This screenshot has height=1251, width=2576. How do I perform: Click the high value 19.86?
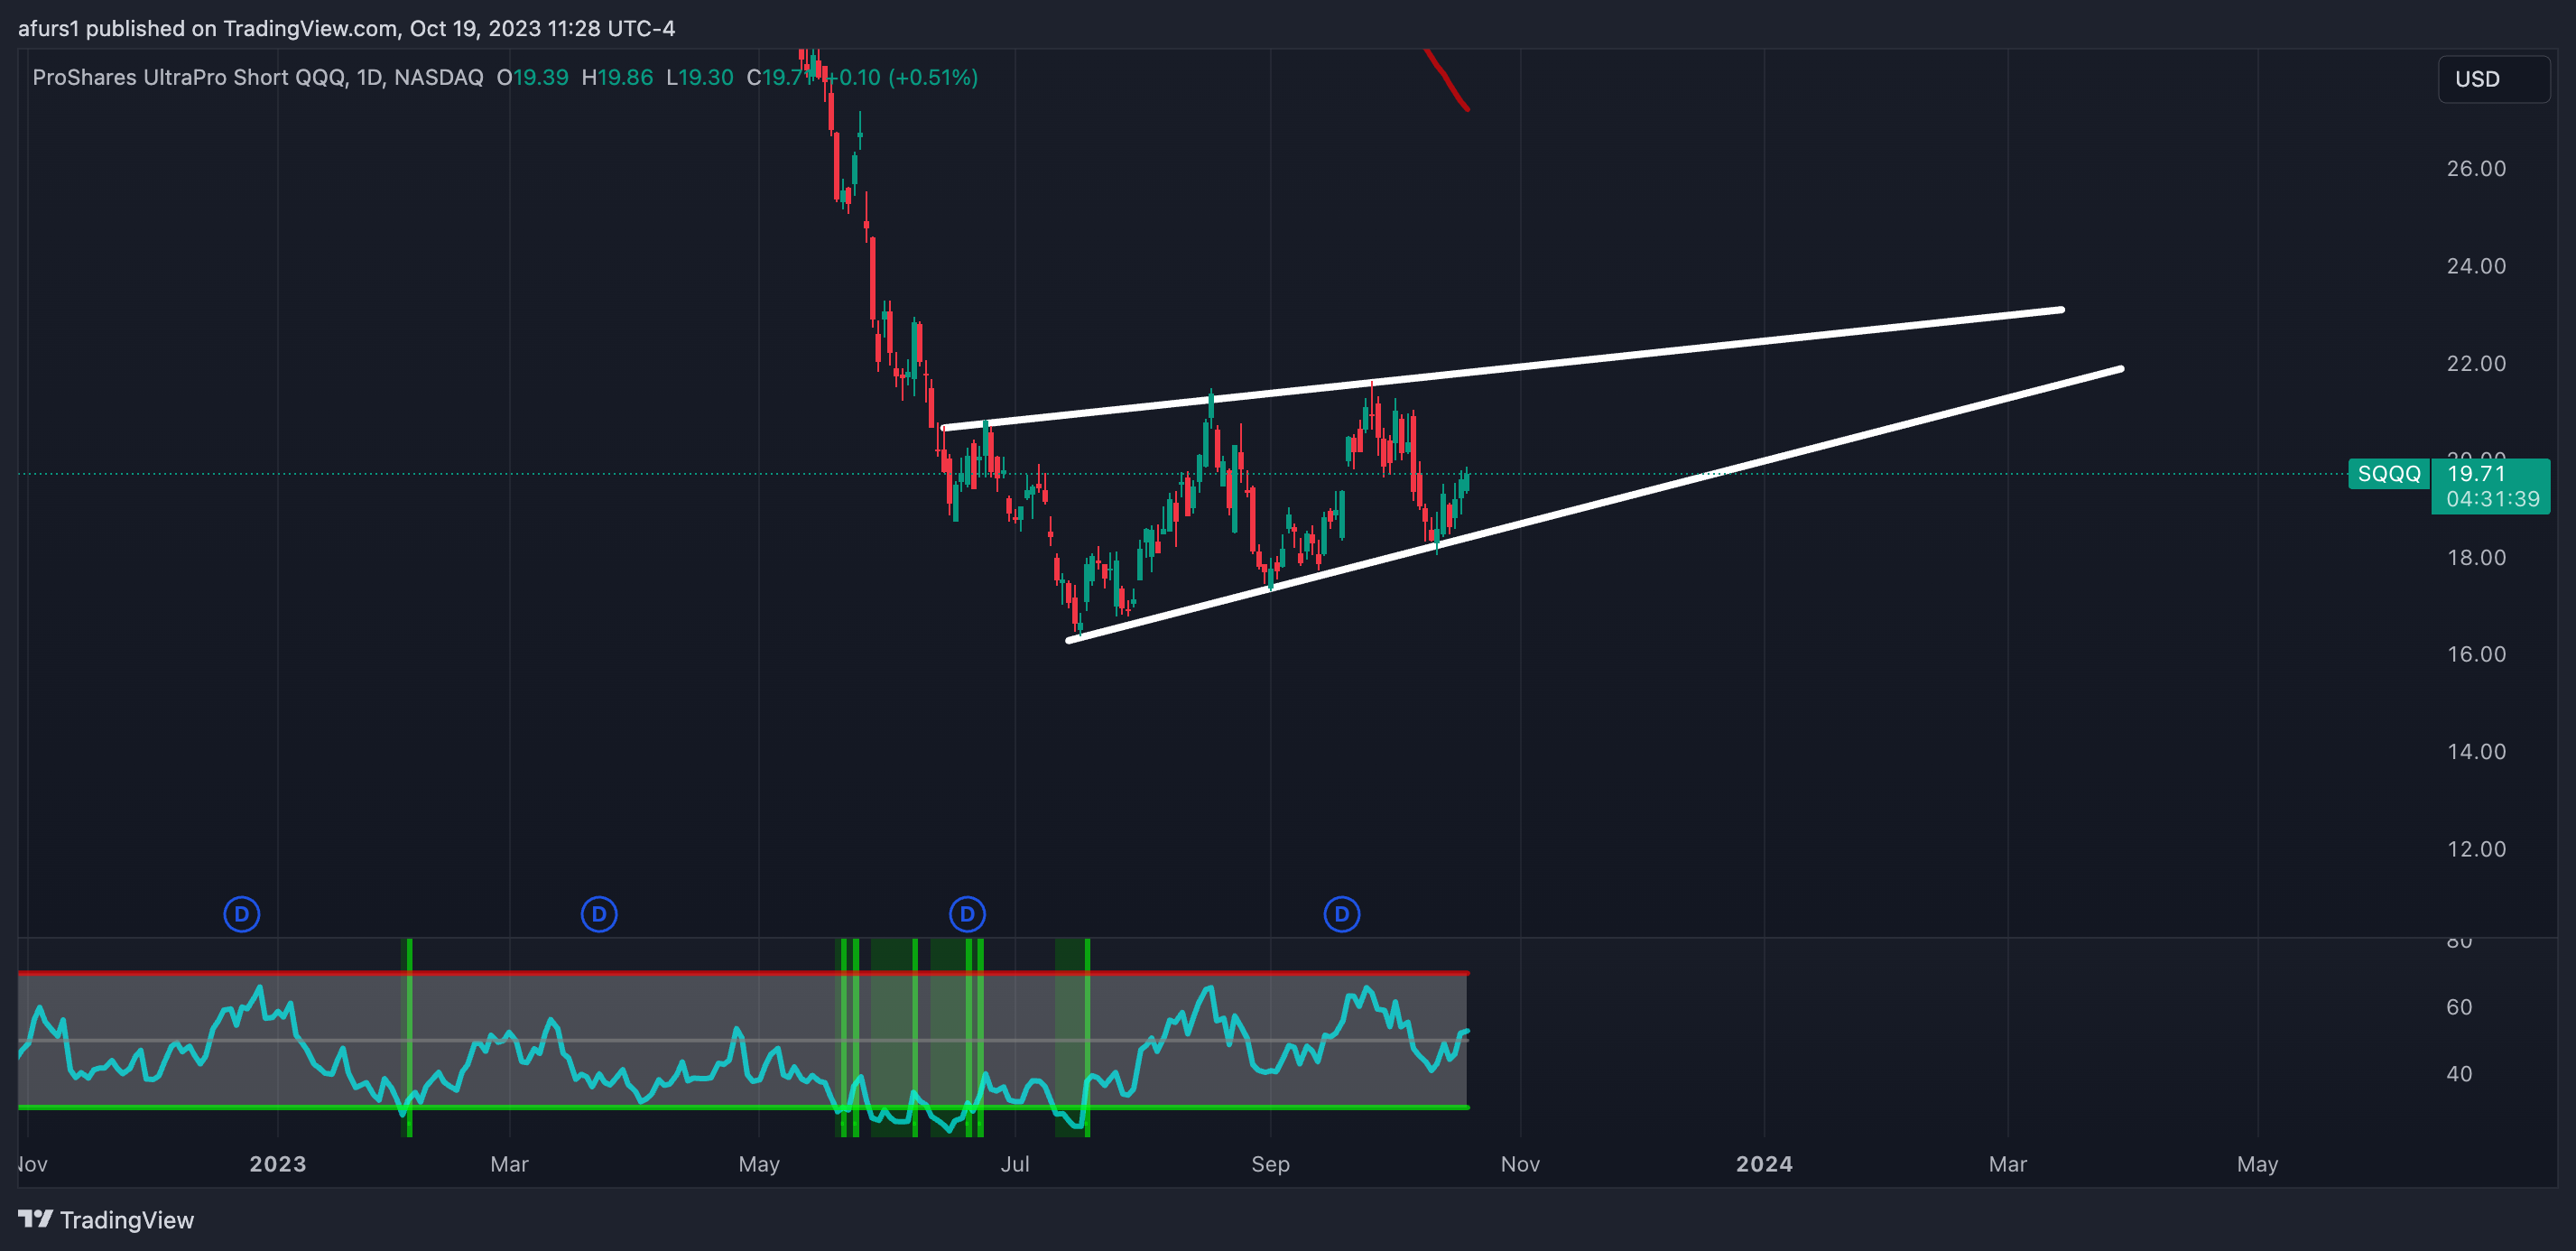point(625,77)
